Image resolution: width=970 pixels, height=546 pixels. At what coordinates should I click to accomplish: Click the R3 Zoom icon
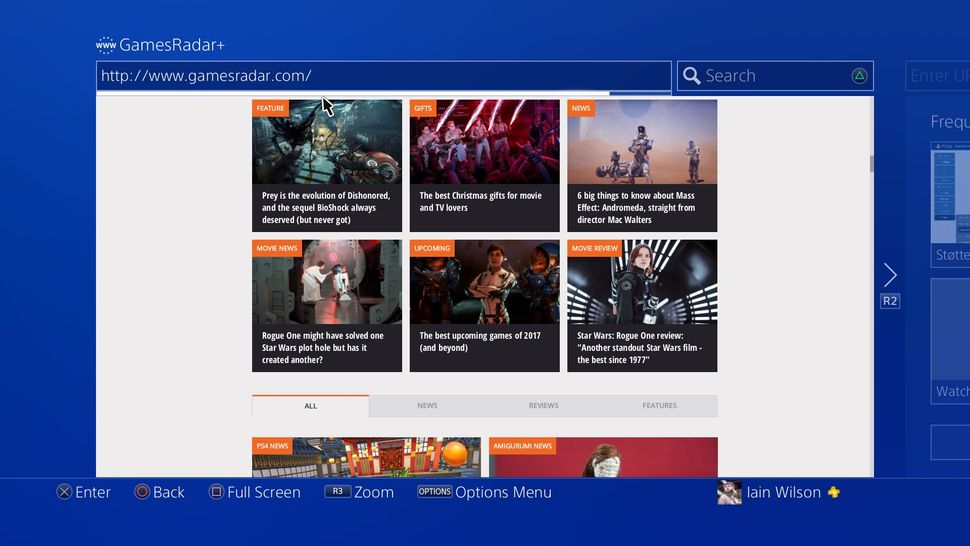[x=337, y=492]
